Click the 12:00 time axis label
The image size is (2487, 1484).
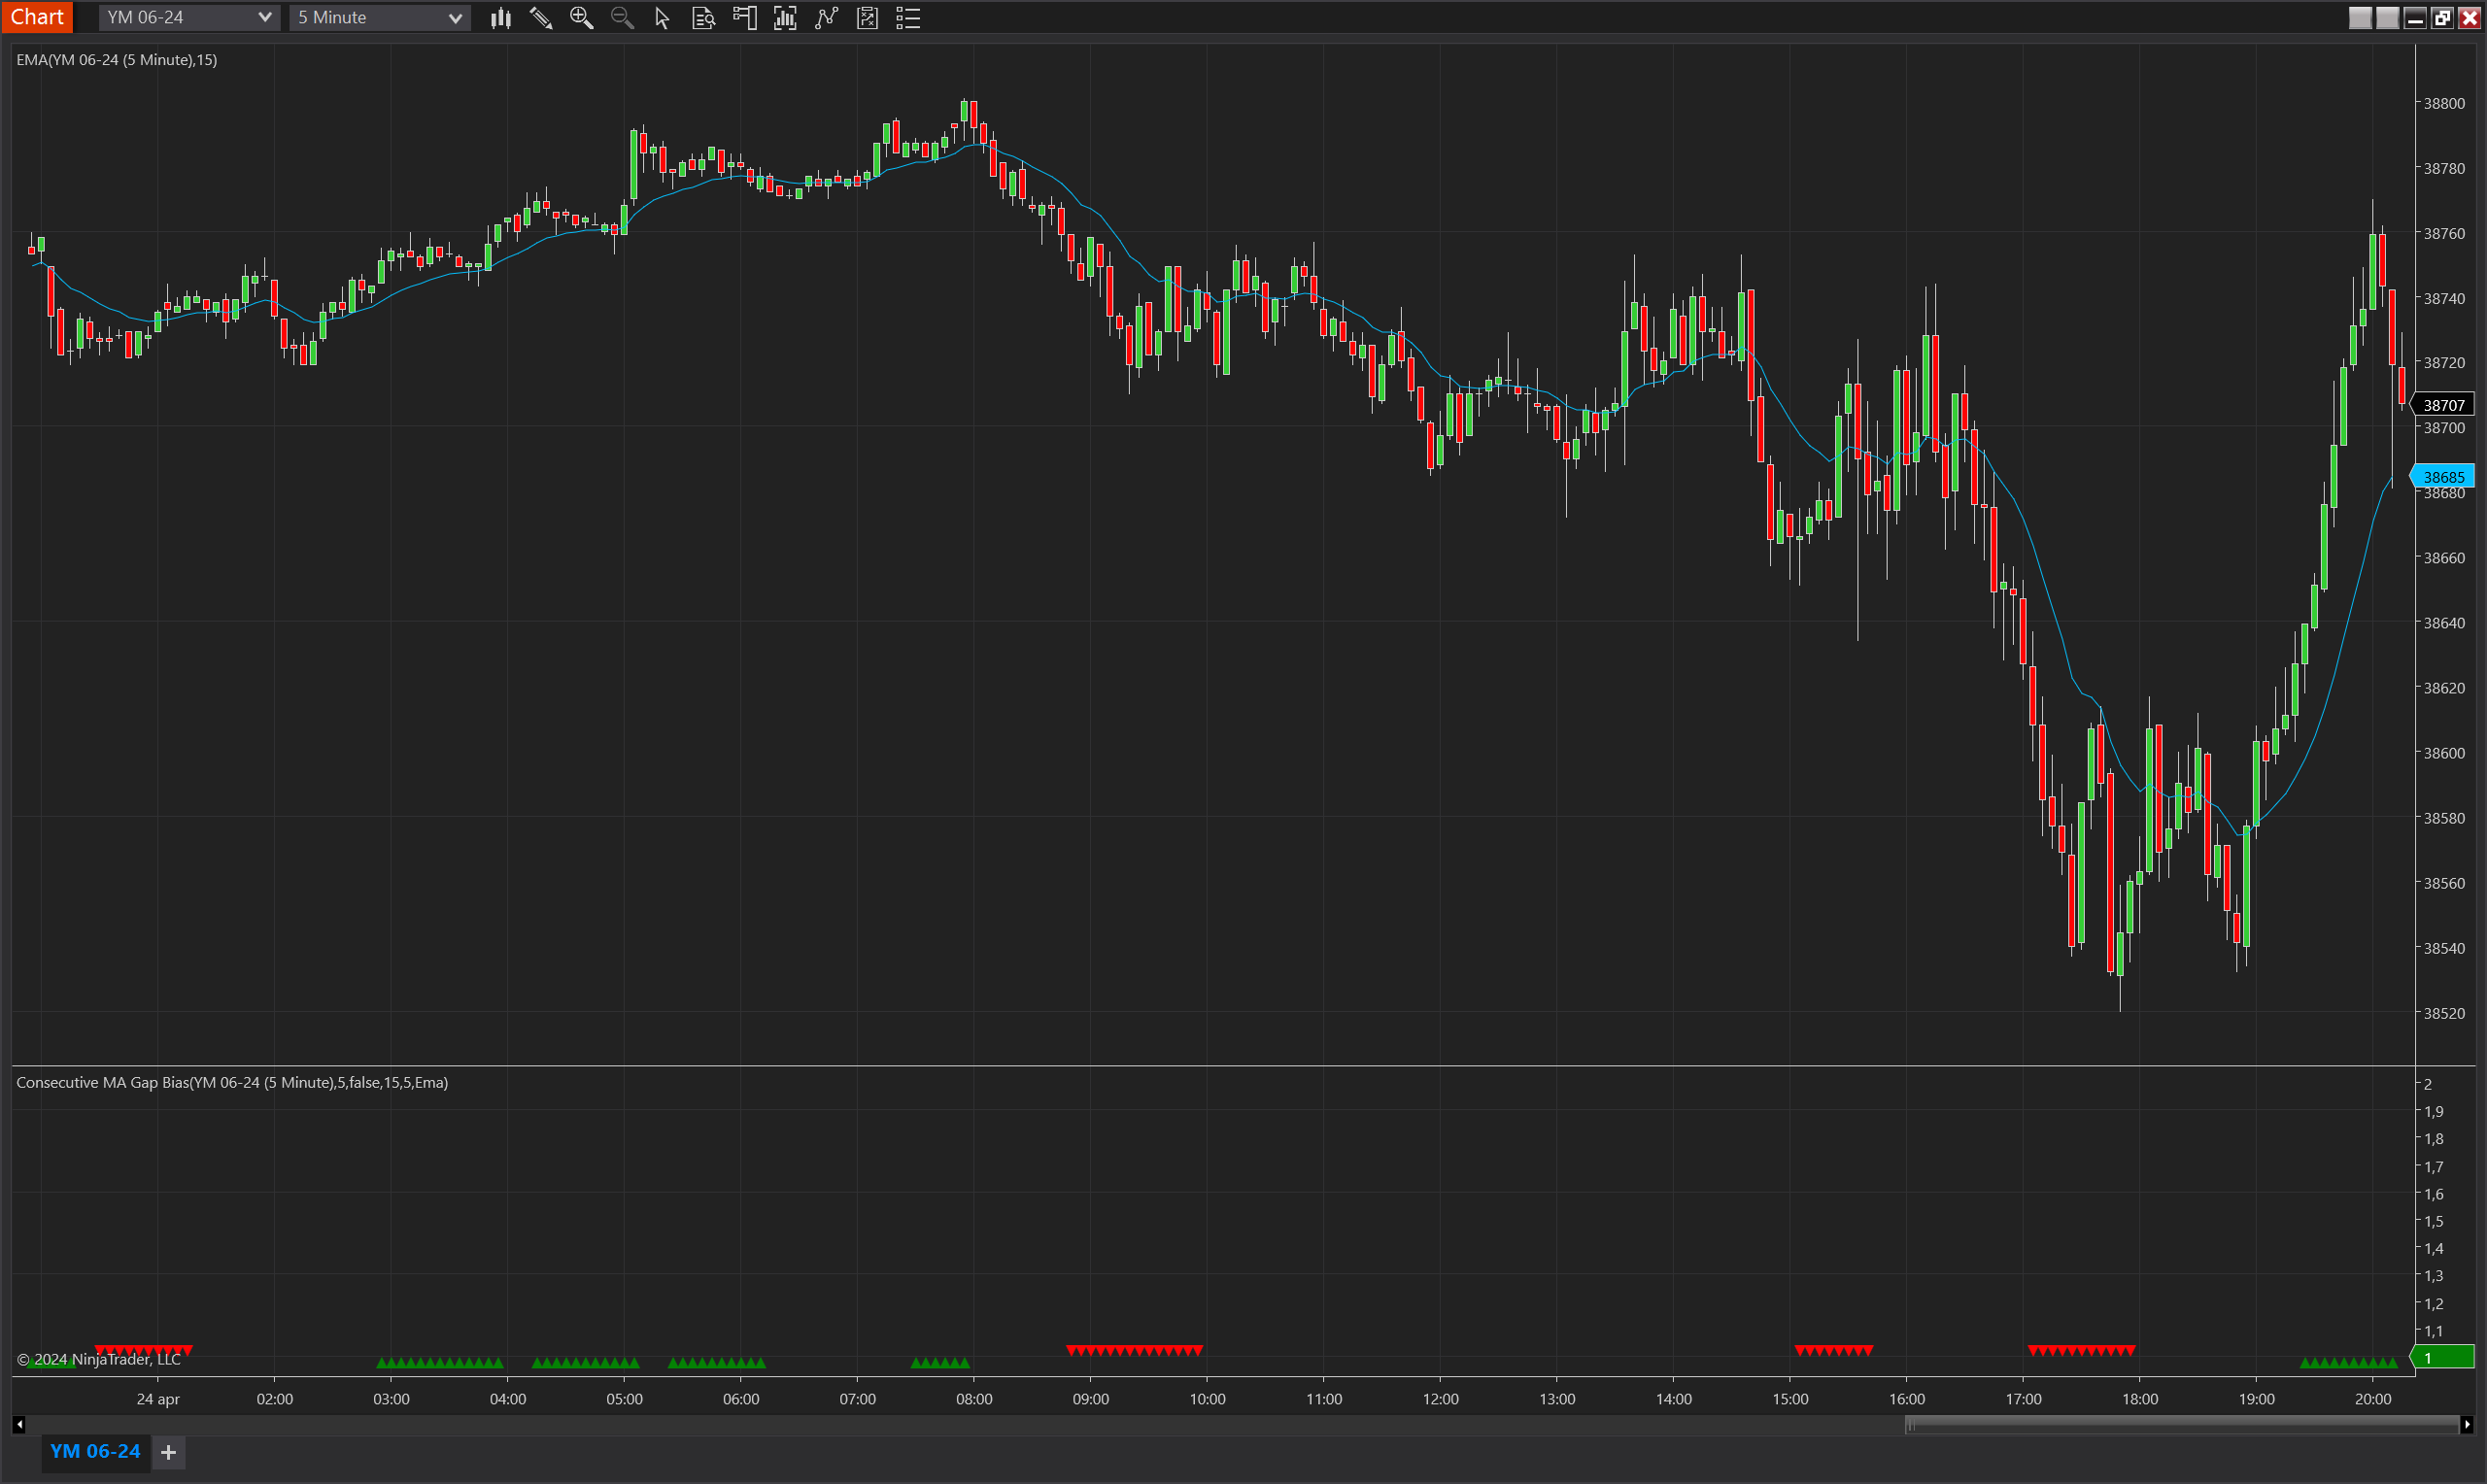(x=1440, y=1399)
